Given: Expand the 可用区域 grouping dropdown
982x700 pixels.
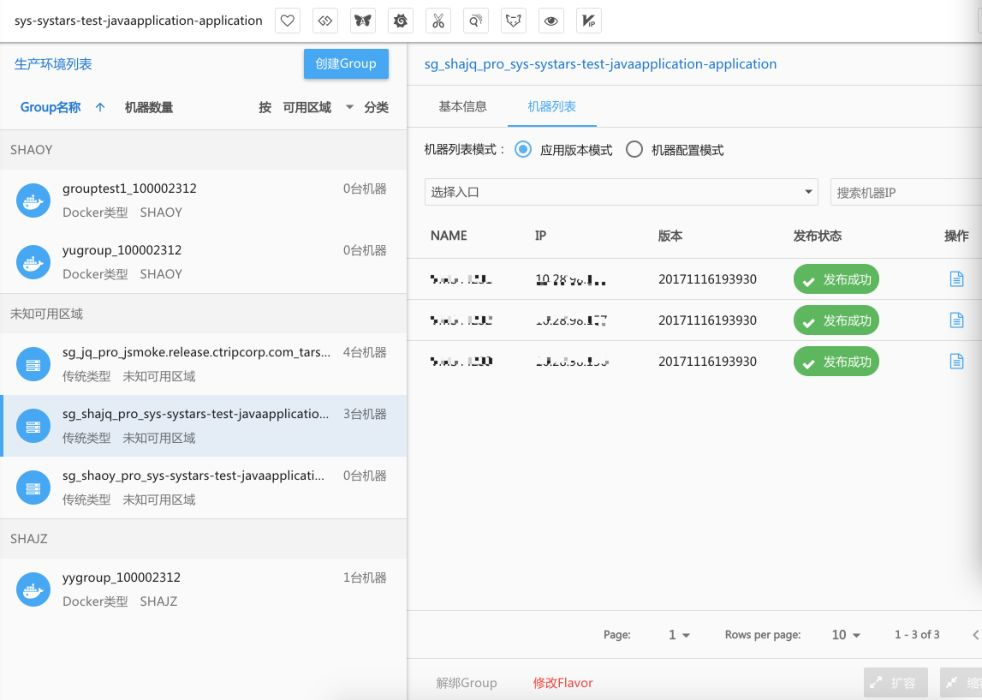Looking at the screenshot, I should click(x=349, y=107).
